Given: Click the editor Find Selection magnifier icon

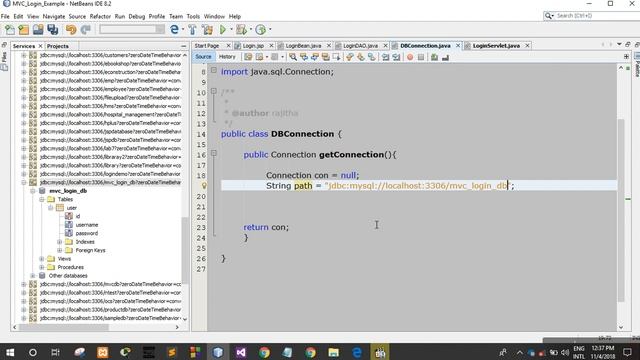Looking at the screenshot, I should (x=293, y=57).
